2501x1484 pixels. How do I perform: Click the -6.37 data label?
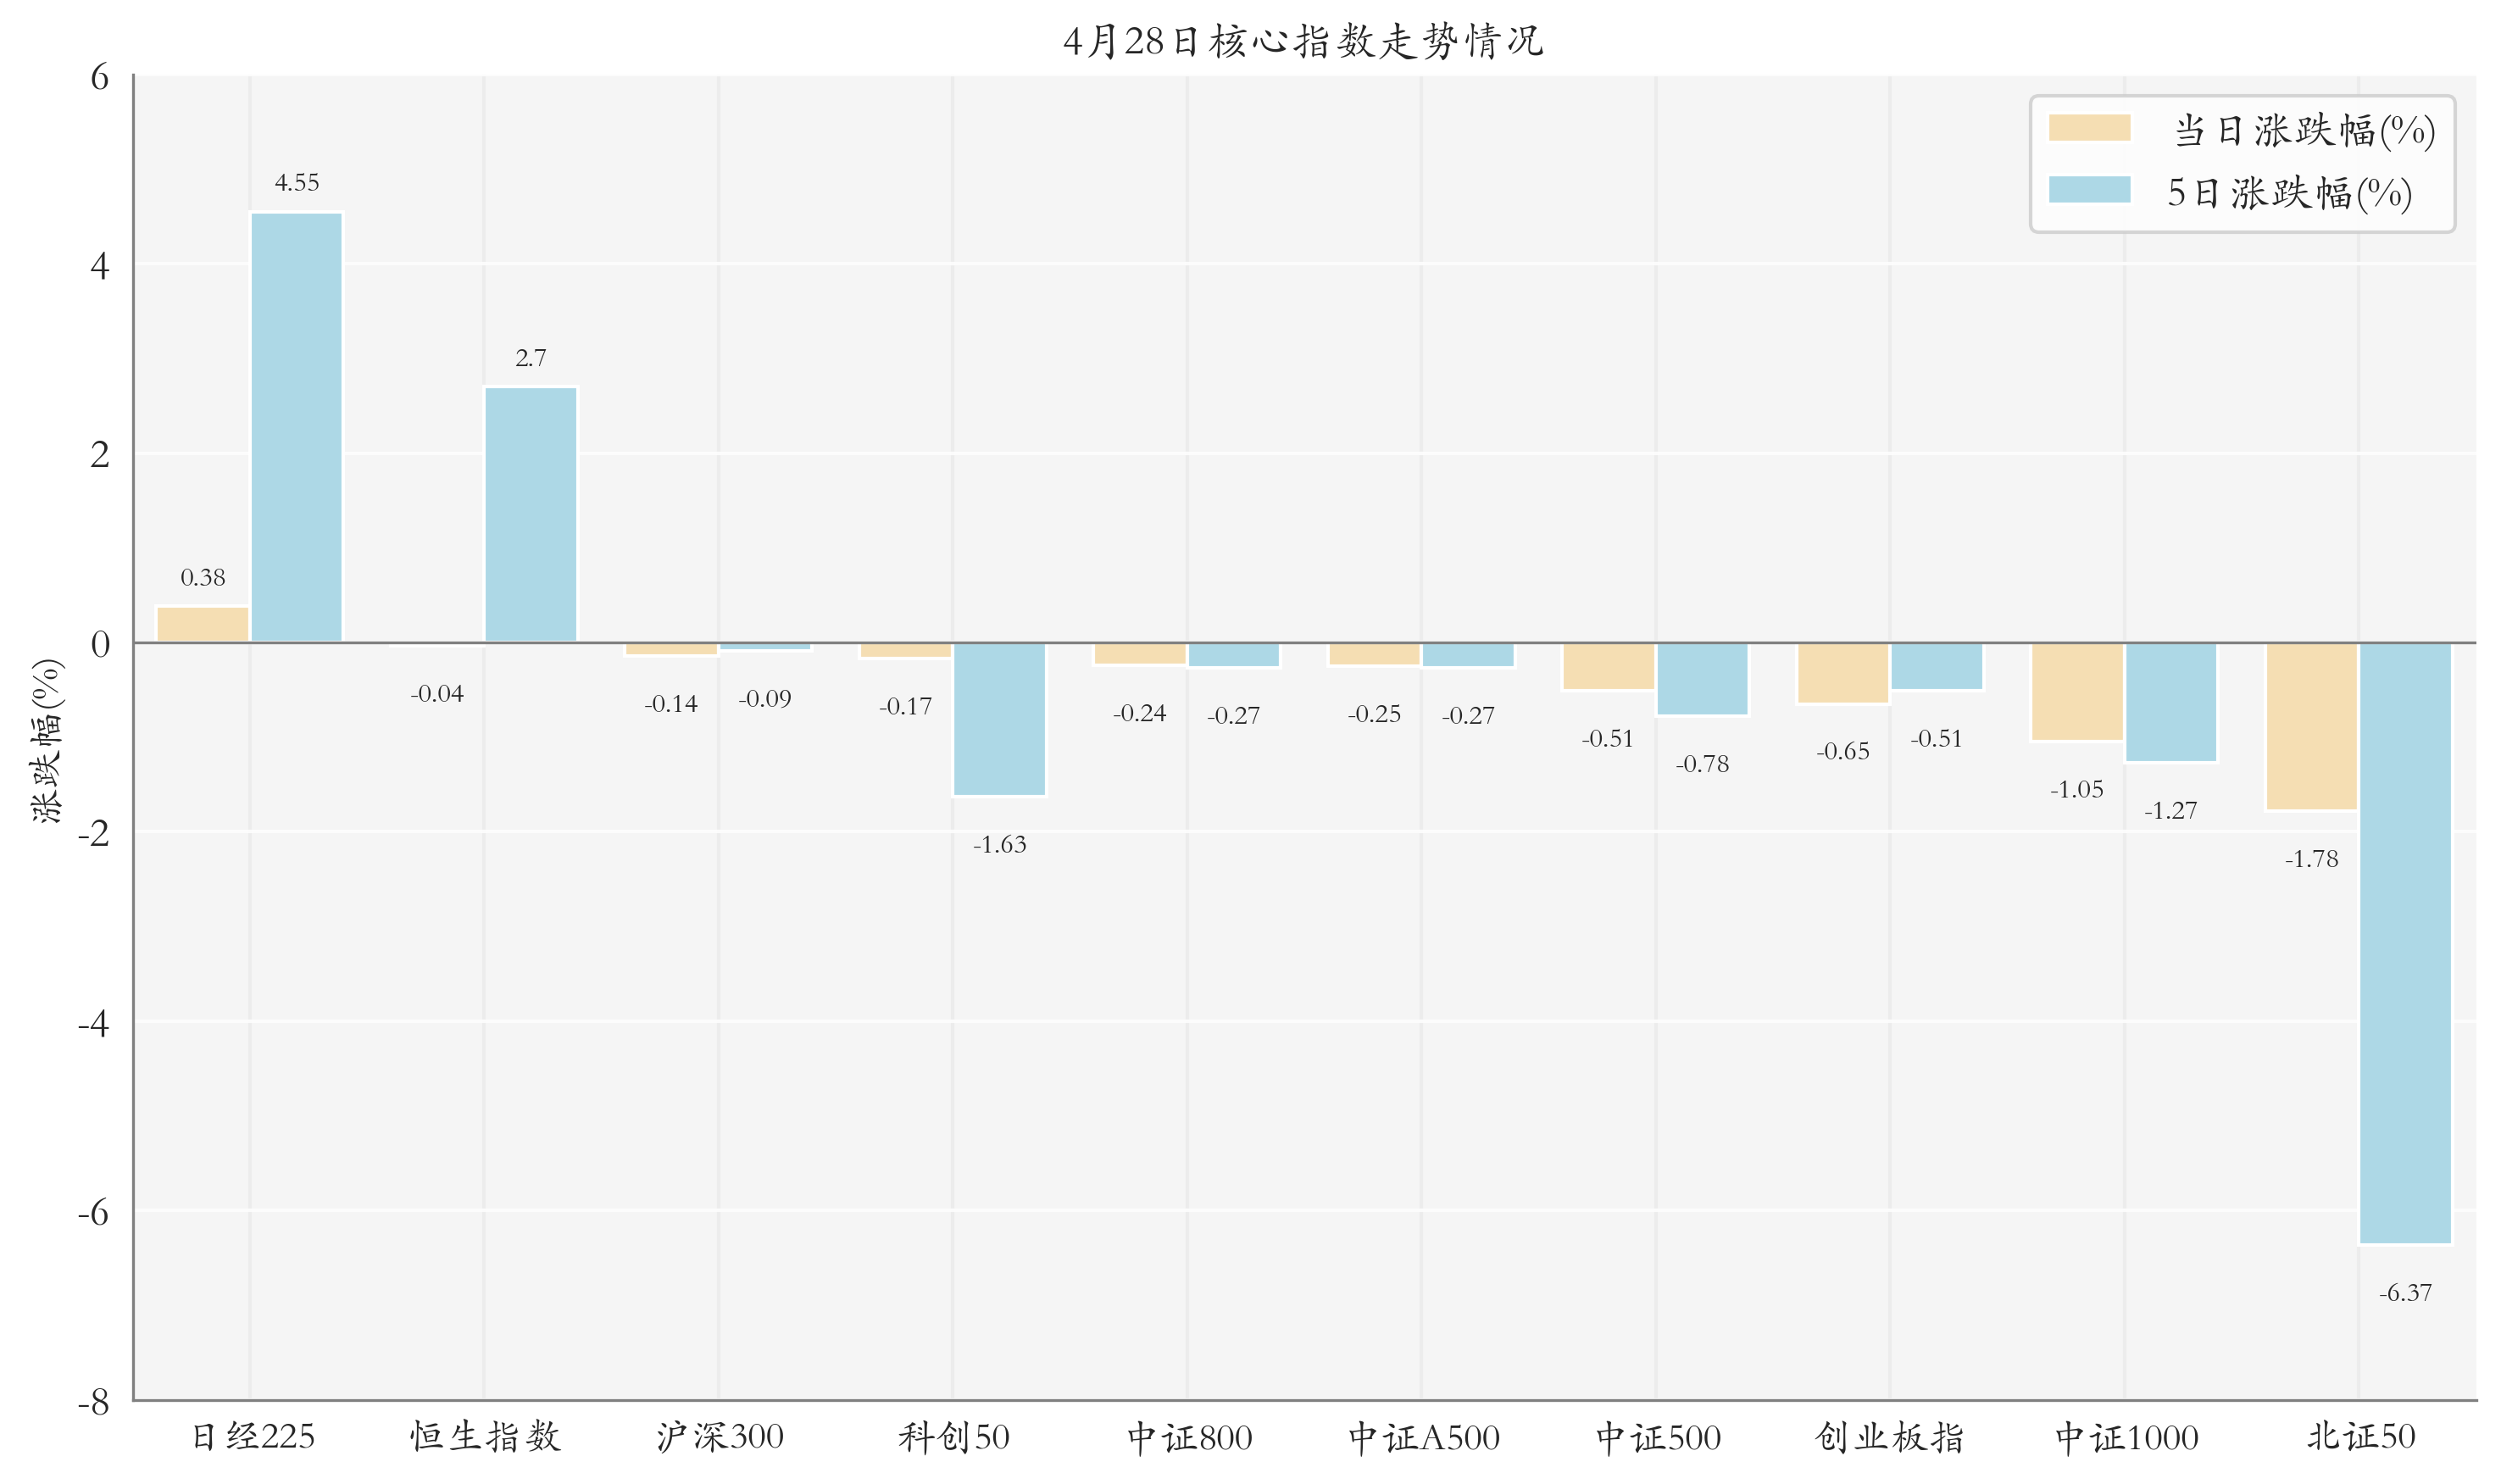point(2404,1293)
